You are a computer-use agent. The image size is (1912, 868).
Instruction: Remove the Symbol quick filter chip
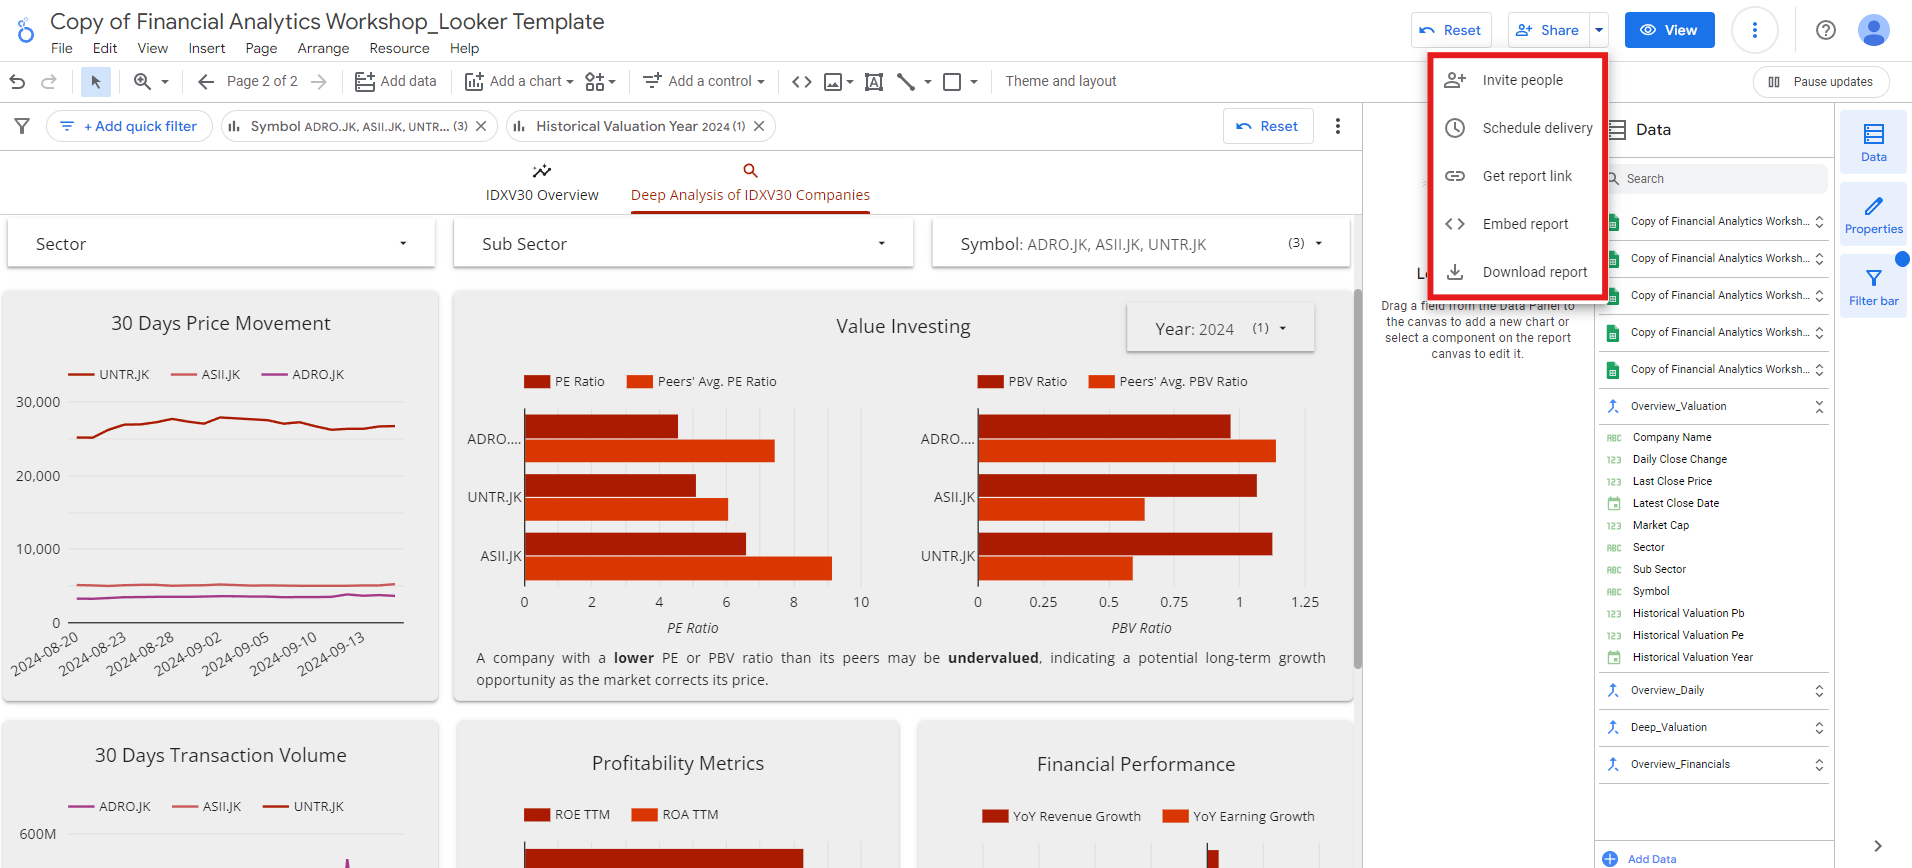tap(481, 126)
